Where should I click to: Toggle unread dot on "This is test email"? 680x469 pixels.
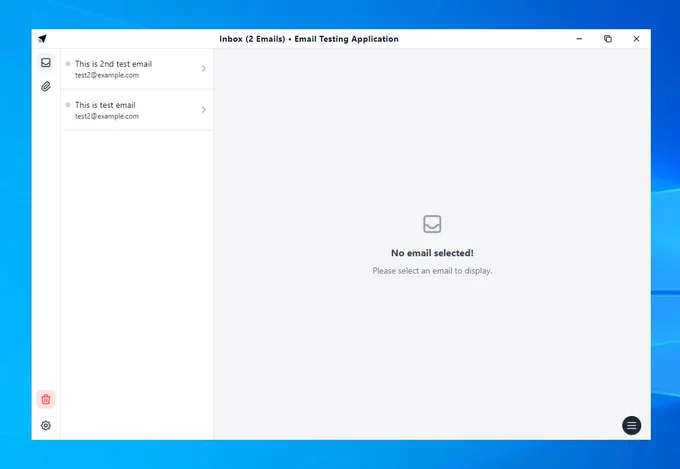(x=68, y=105)
